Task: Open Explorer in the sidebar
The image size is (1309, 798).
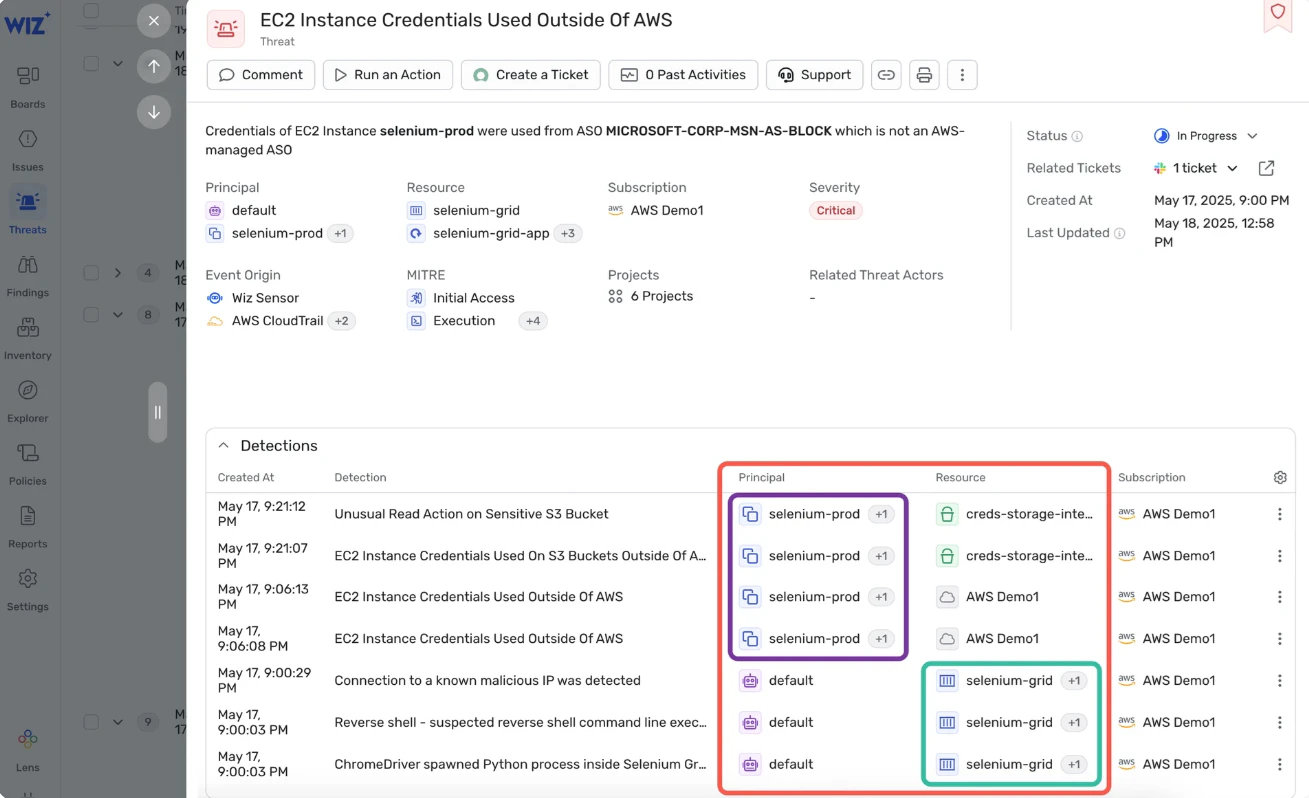Action: click(x=28, y=401)
